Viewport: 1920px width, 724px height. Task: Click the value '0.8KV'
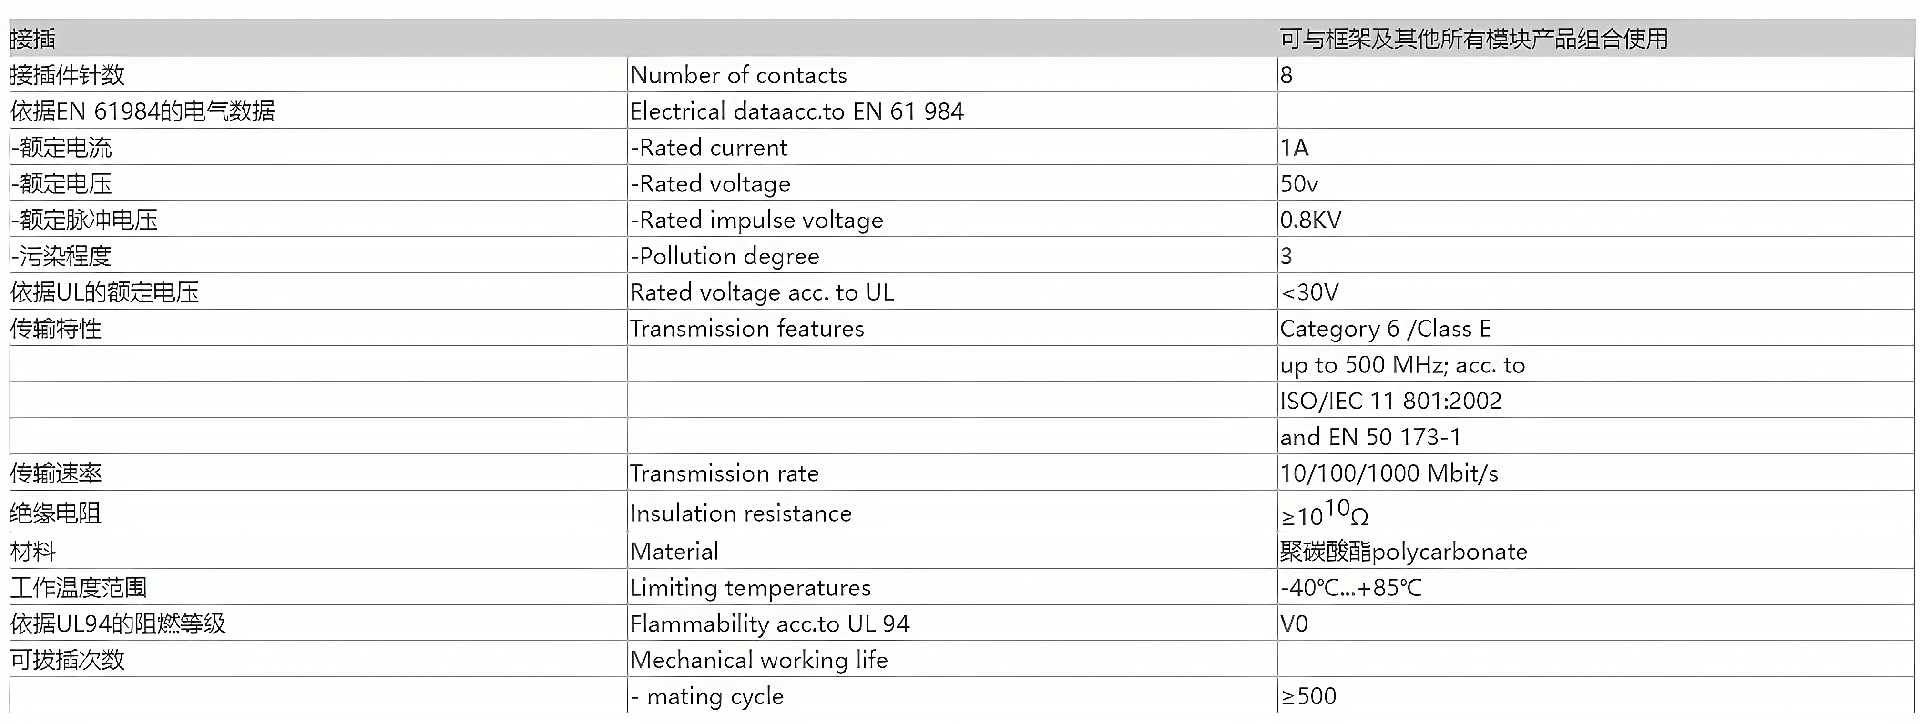pos(1311,220)
